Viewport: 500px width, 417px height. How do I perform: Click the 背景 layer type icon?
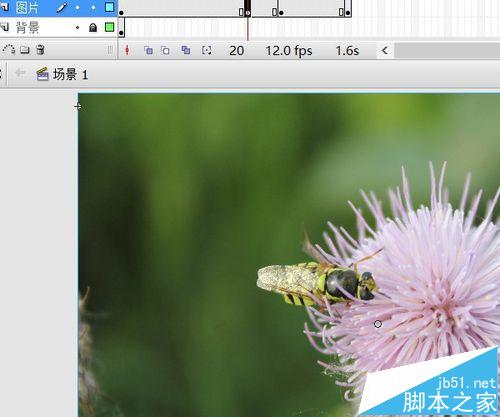pos(5,27)
